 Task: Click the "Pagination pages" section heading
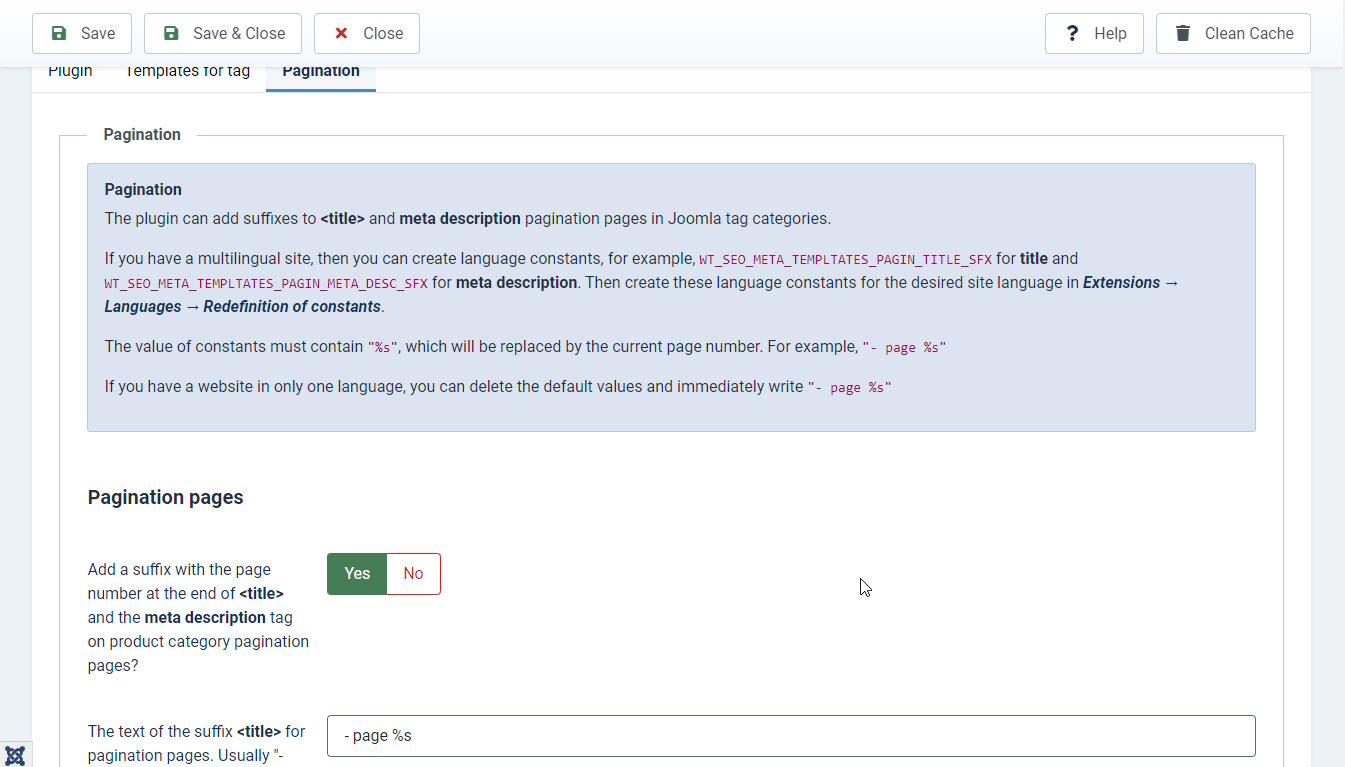click(165, 497)
